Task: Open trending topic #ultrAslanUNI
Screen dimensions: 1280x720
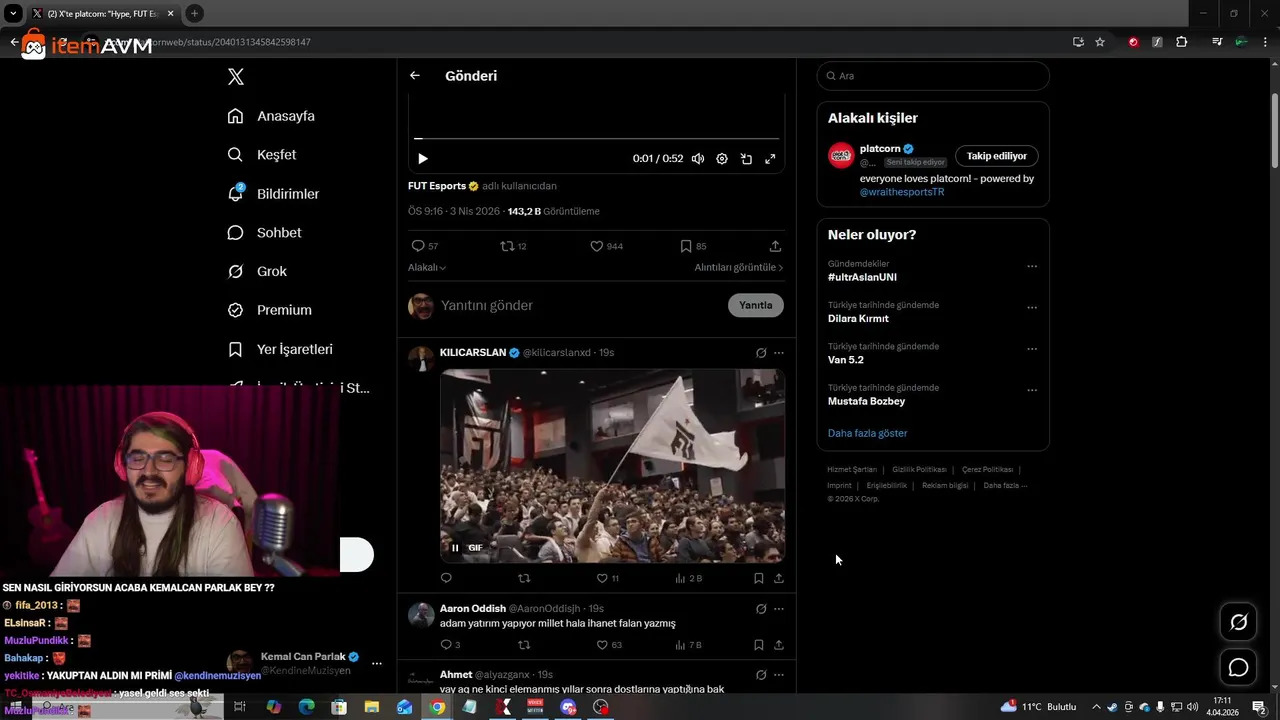Action: point(862,278)
